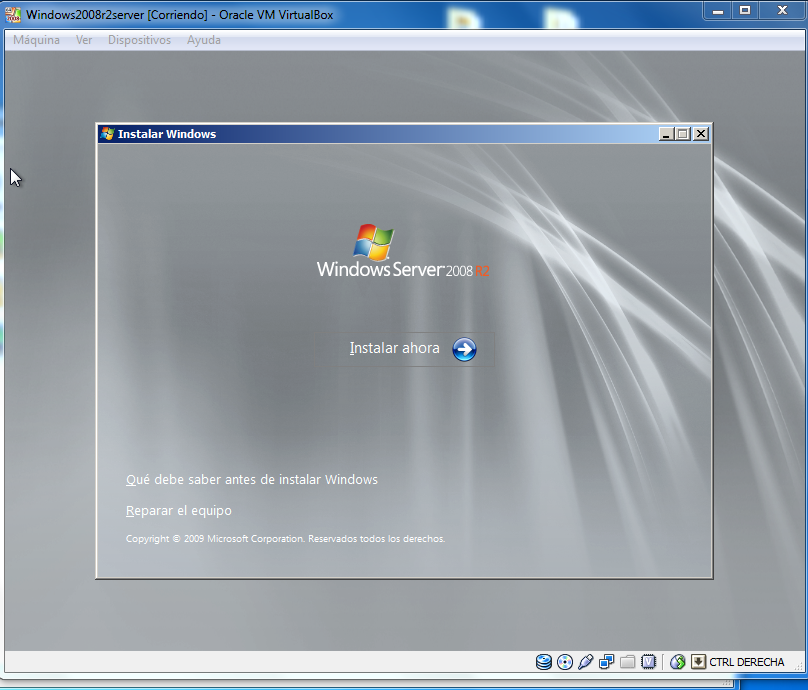Click the USB devices status icon

pos(585,662)
